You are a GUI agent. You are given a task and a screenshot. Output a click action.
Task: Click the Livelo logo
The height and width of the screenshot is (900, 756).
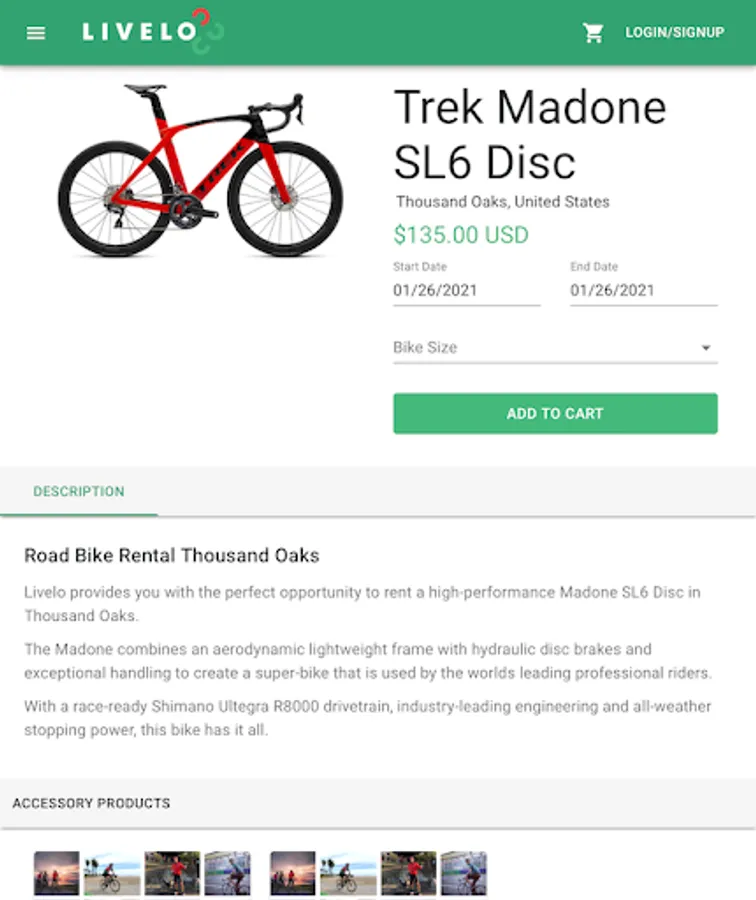click(x=152, y=31)
